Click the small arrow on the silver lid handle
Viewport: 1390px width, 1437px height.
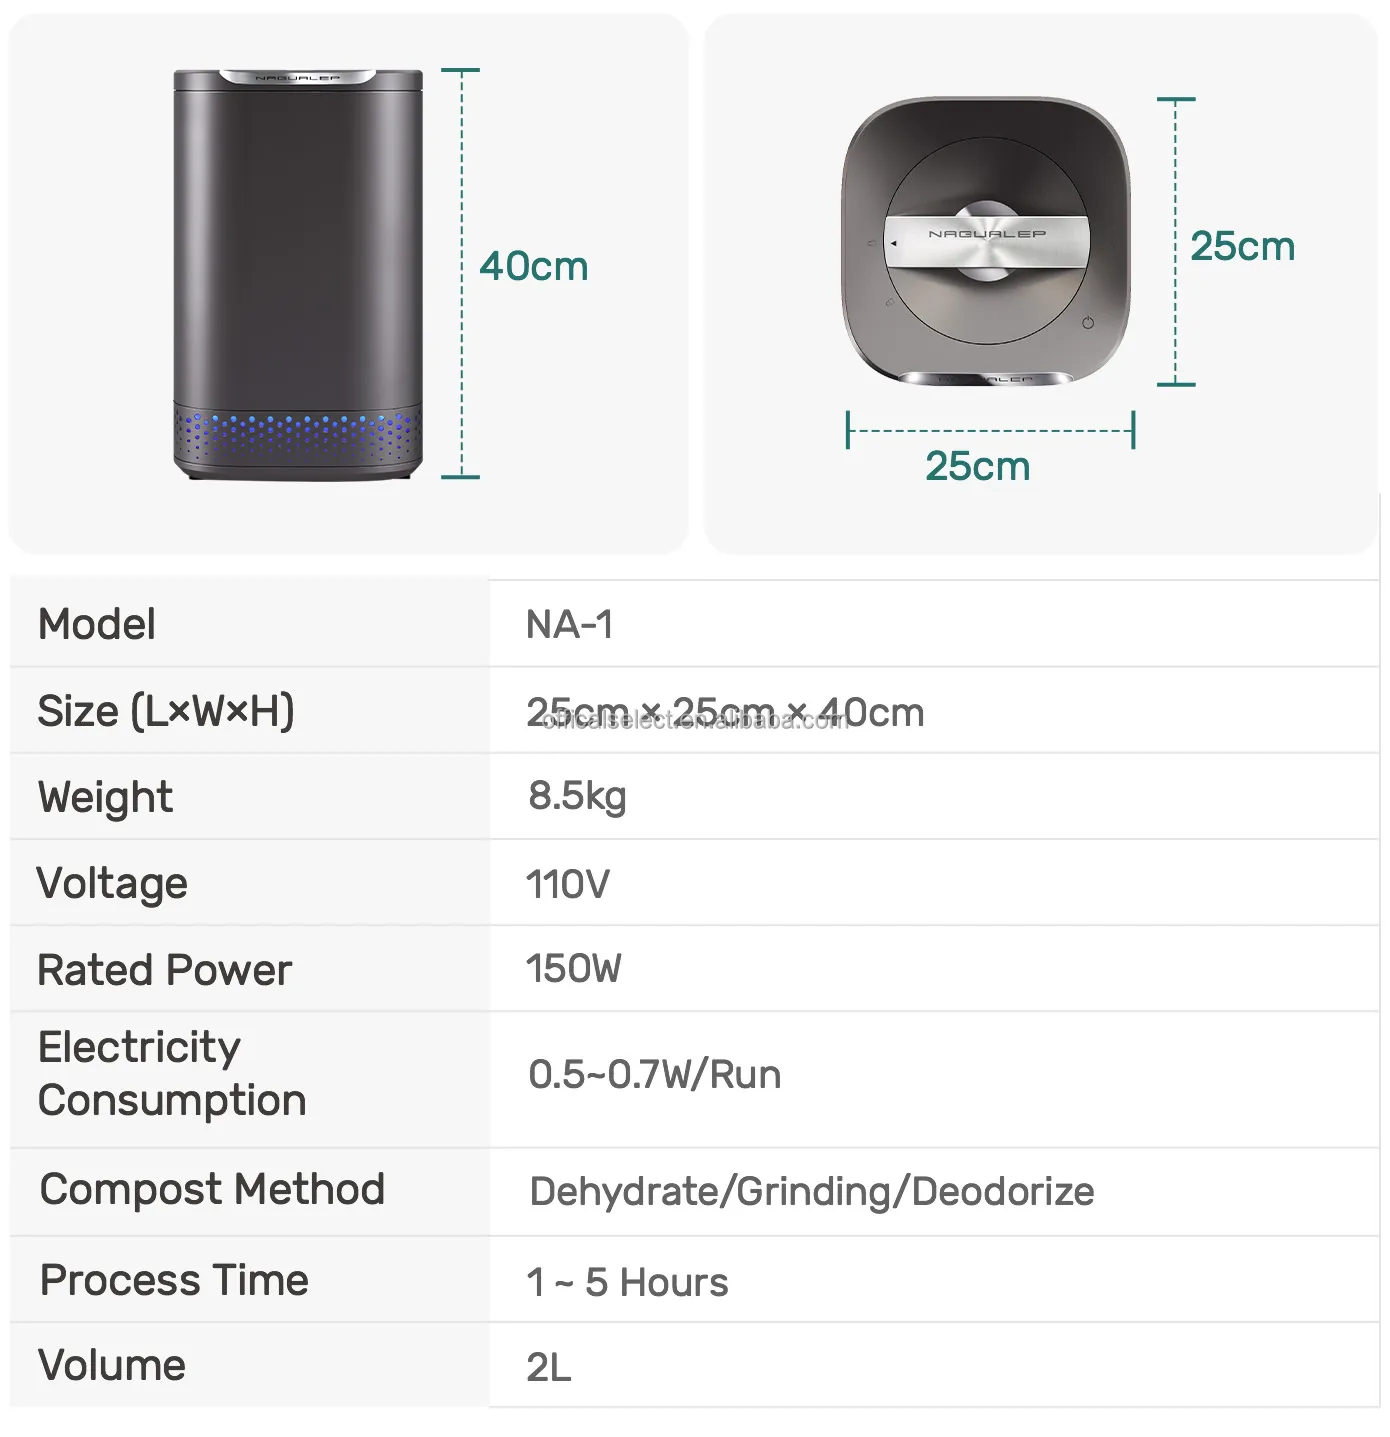point(893,243)
